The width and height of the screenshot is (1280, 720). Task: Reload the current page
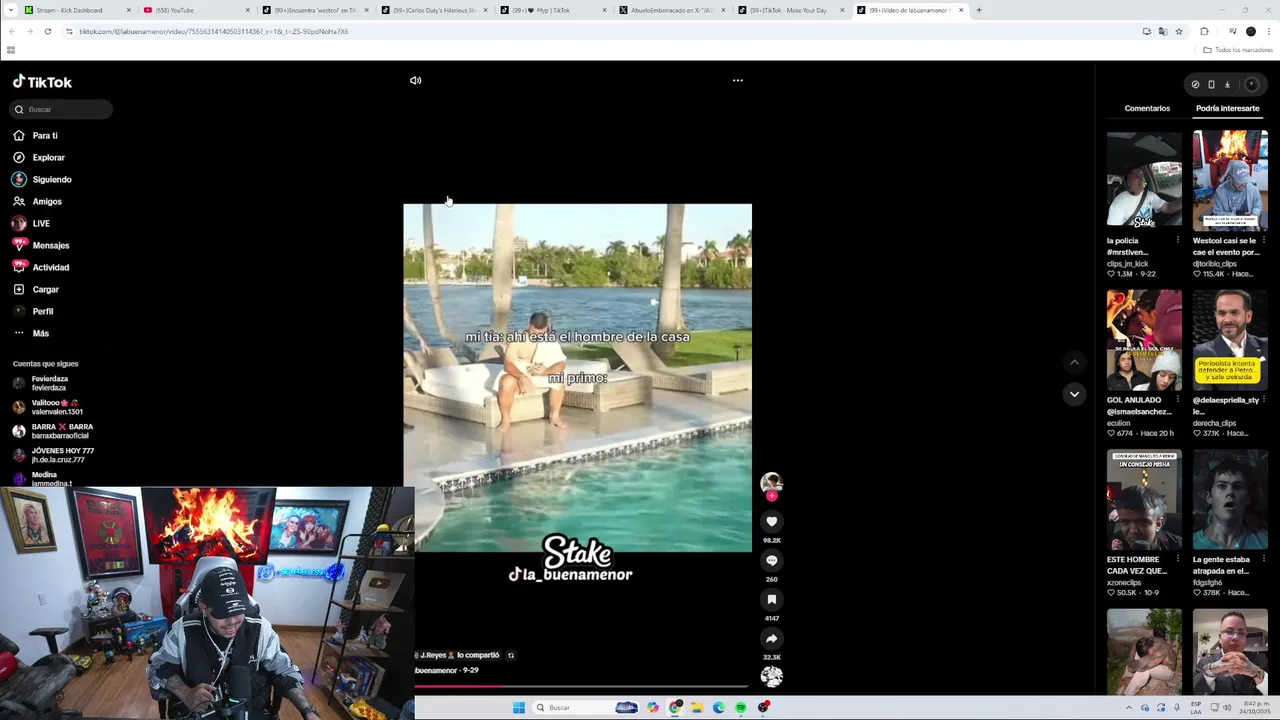click(47, 31)
